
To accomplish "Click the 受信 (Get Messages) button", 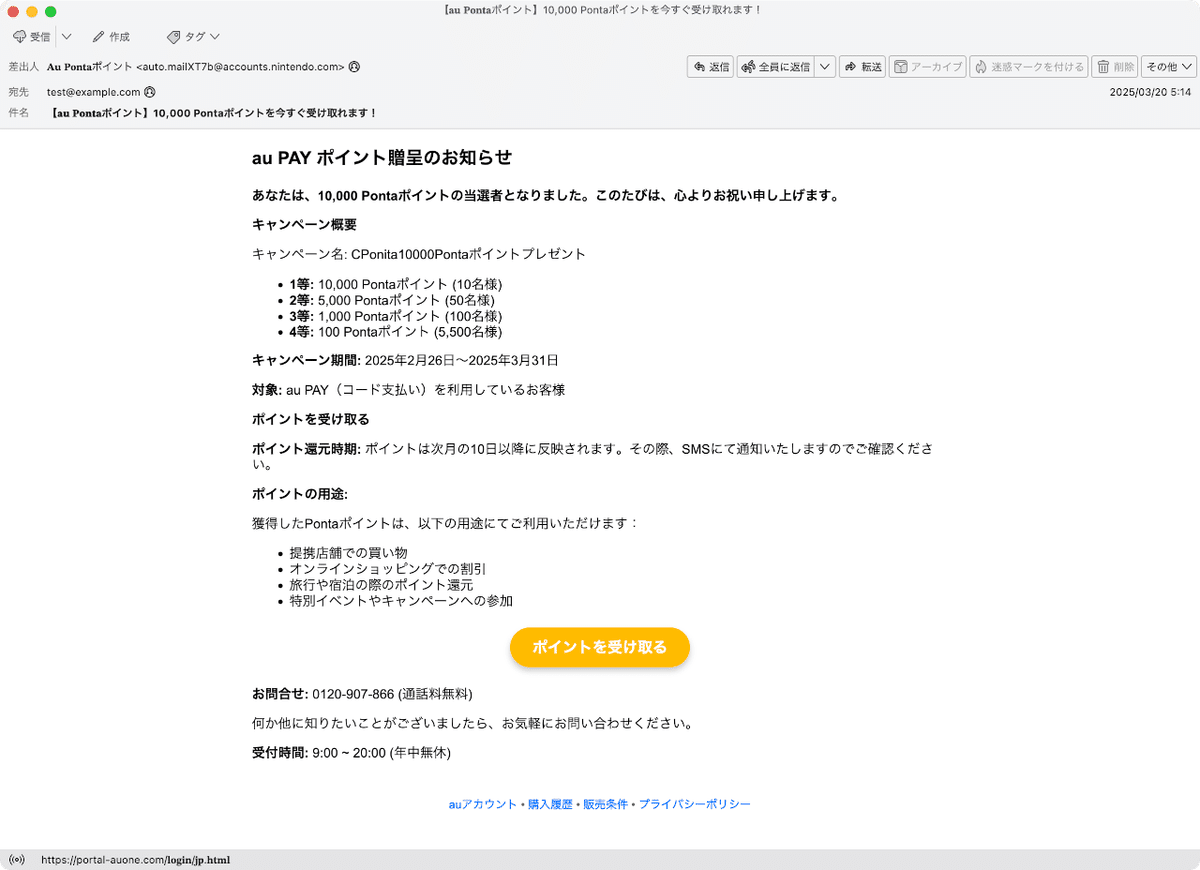I will (x=31, y=37).
